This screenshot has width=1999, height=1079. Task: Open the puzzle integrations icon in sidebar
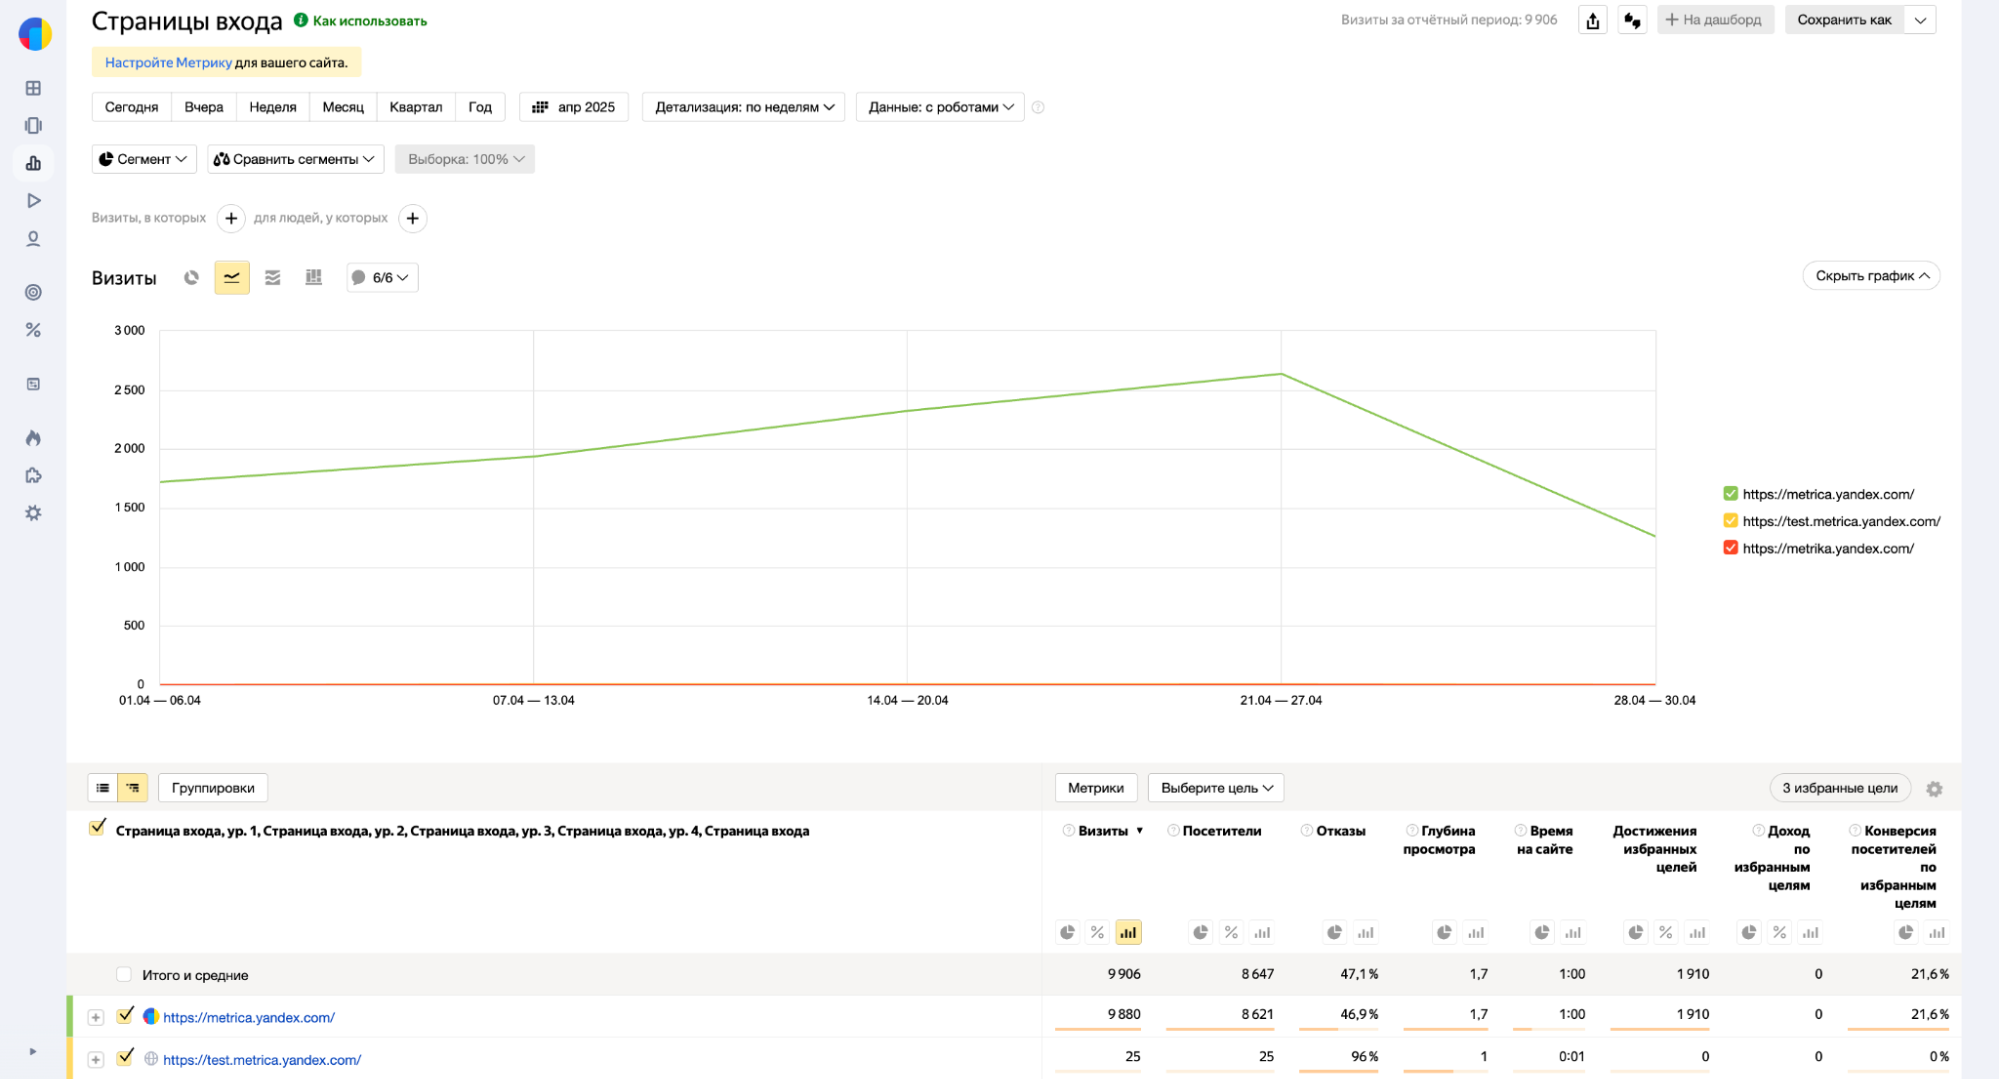[x=33, y=476]
